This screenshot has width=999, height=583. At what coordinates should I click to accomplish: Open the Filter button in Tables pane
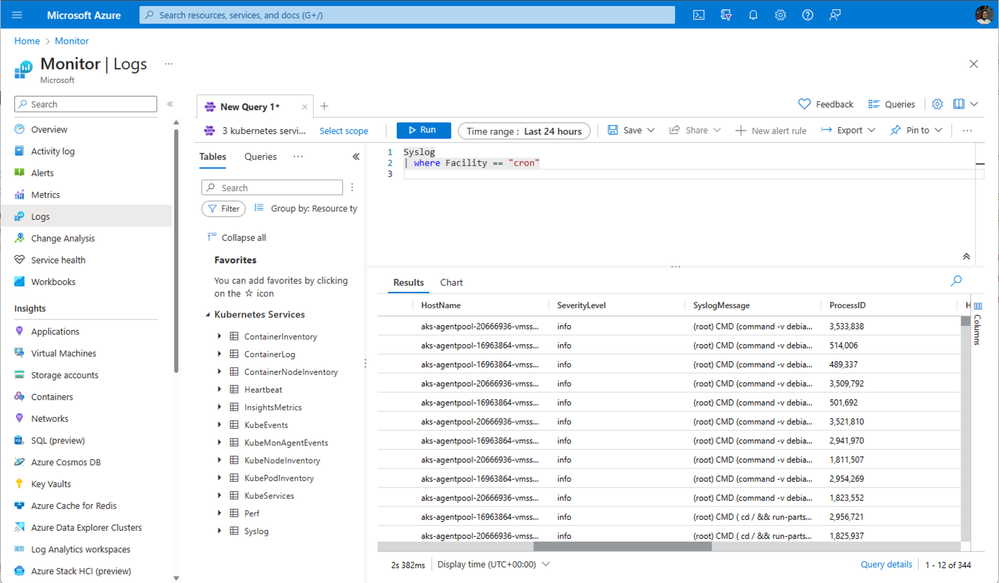[224, 208]
